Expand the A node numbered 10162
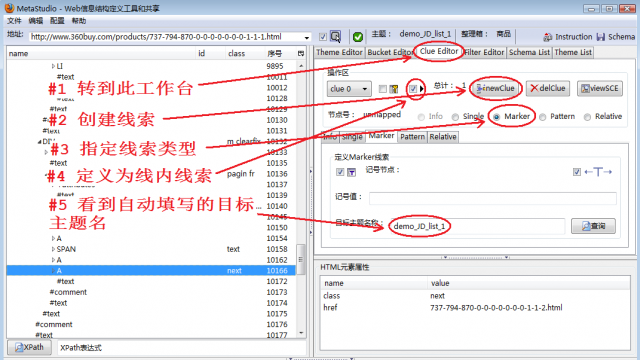Screen dimensions: 640x360 pyautogui.click(x=53, y=260)
